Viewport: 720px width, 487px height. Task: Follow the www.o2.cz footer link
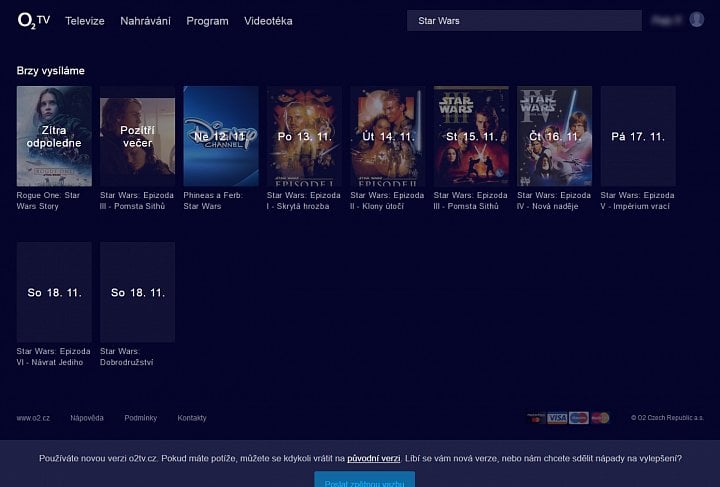tap(33, 418)
